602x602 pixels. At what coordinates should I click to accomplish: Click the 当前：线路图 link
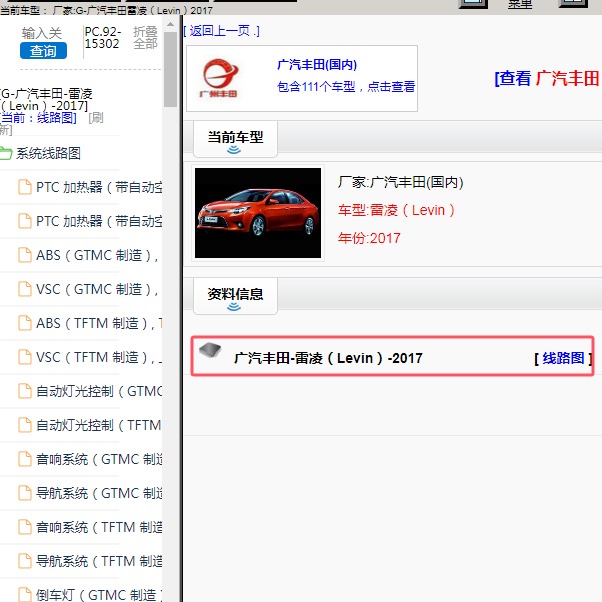pos(38,117)
